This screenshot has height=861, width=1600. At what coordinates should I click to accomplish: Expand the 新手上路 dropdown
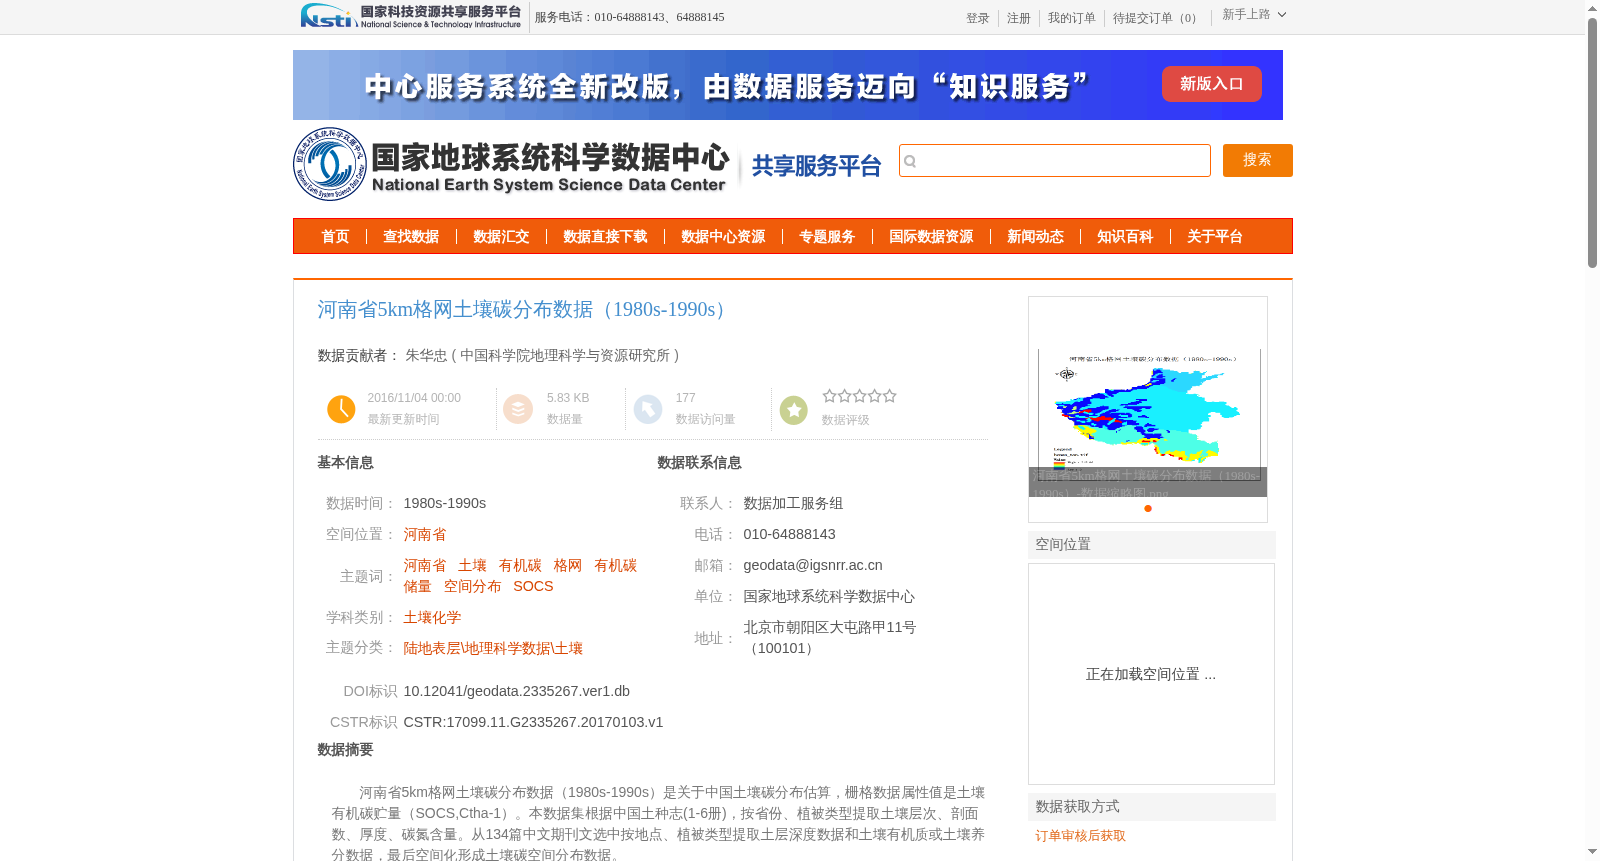(1254, 14)
